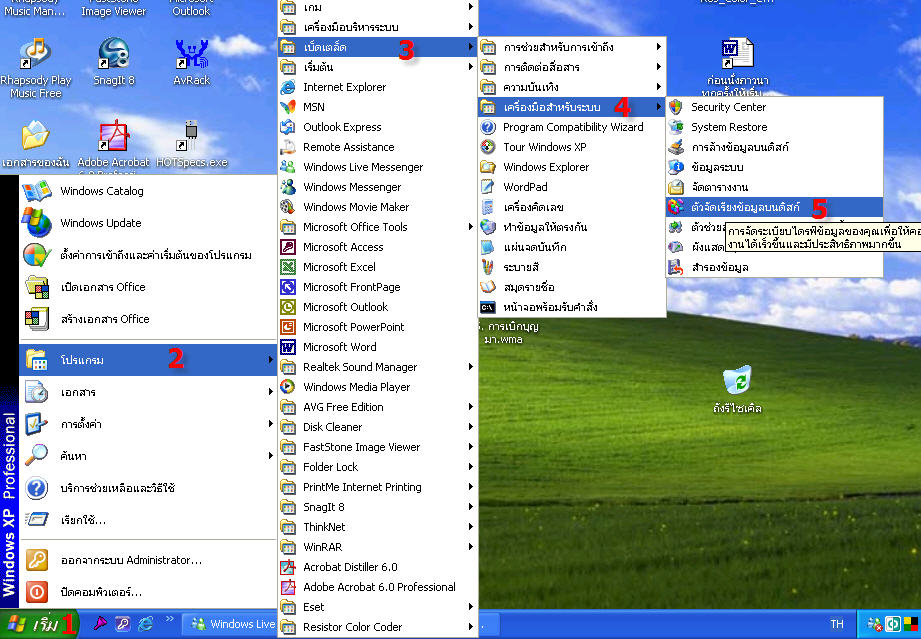The height and width of the screenshot is (639, 921).
Task: Select Disk Cleanup (การล้างข้อมูลบนดิสก์)
Action: coord(775,147)
